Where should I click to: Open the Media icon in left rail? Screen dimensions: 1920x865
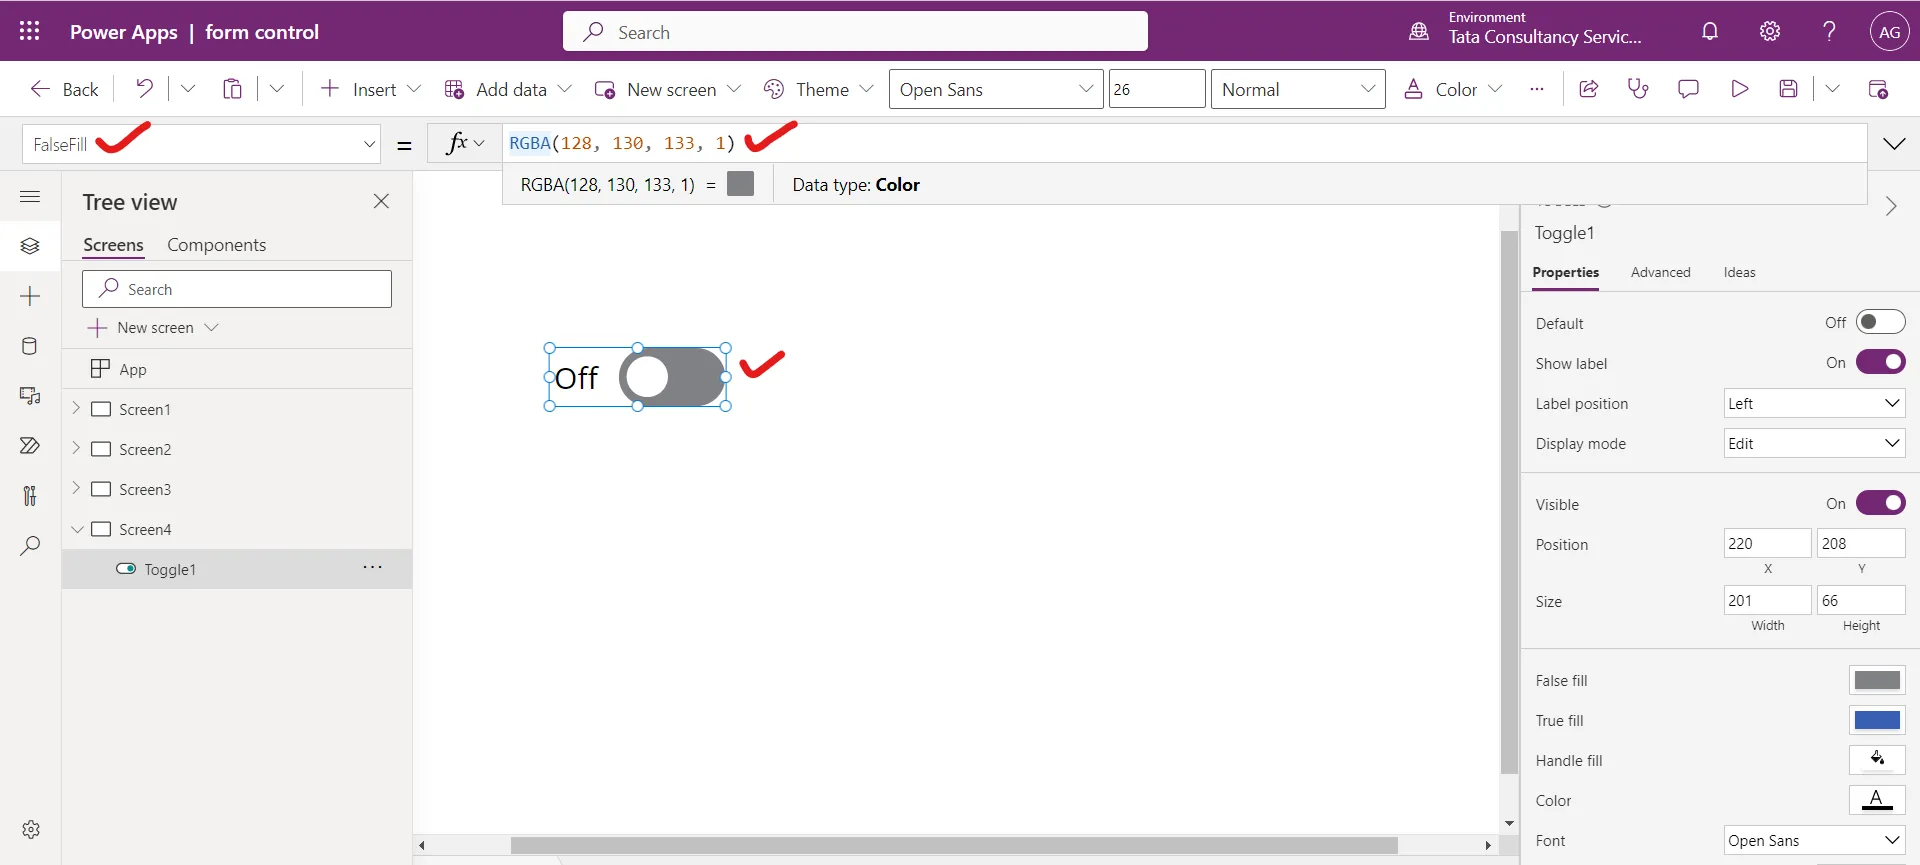(30, 396)
